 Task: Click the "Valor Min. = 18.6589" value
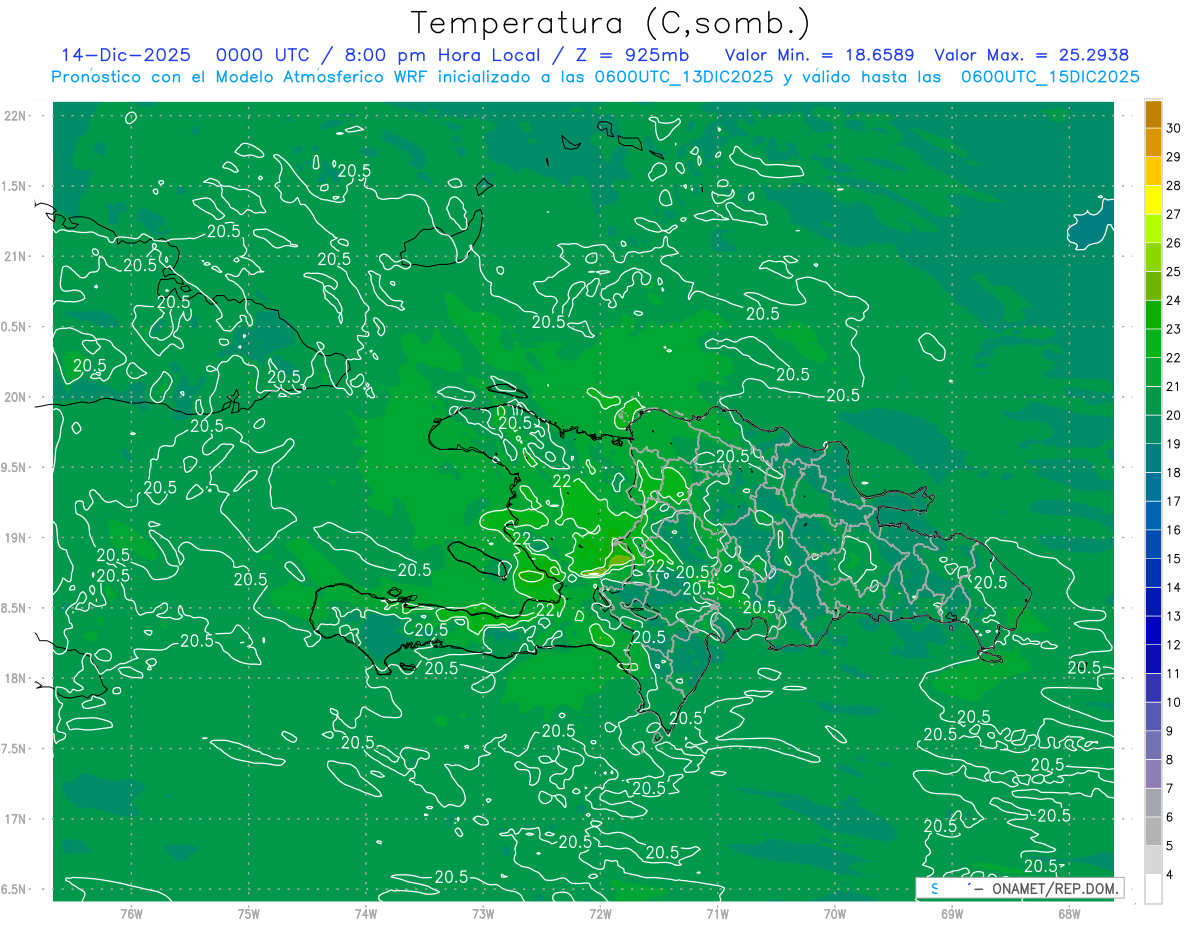pyautogui.click(x=820, y=55)
